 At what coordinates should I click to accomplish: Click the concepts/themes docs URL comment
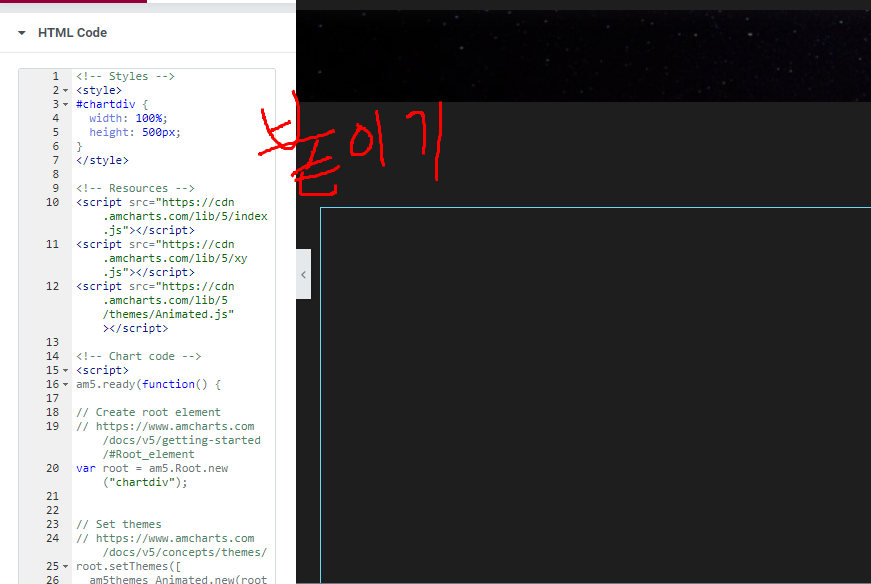tap(172, 545)
